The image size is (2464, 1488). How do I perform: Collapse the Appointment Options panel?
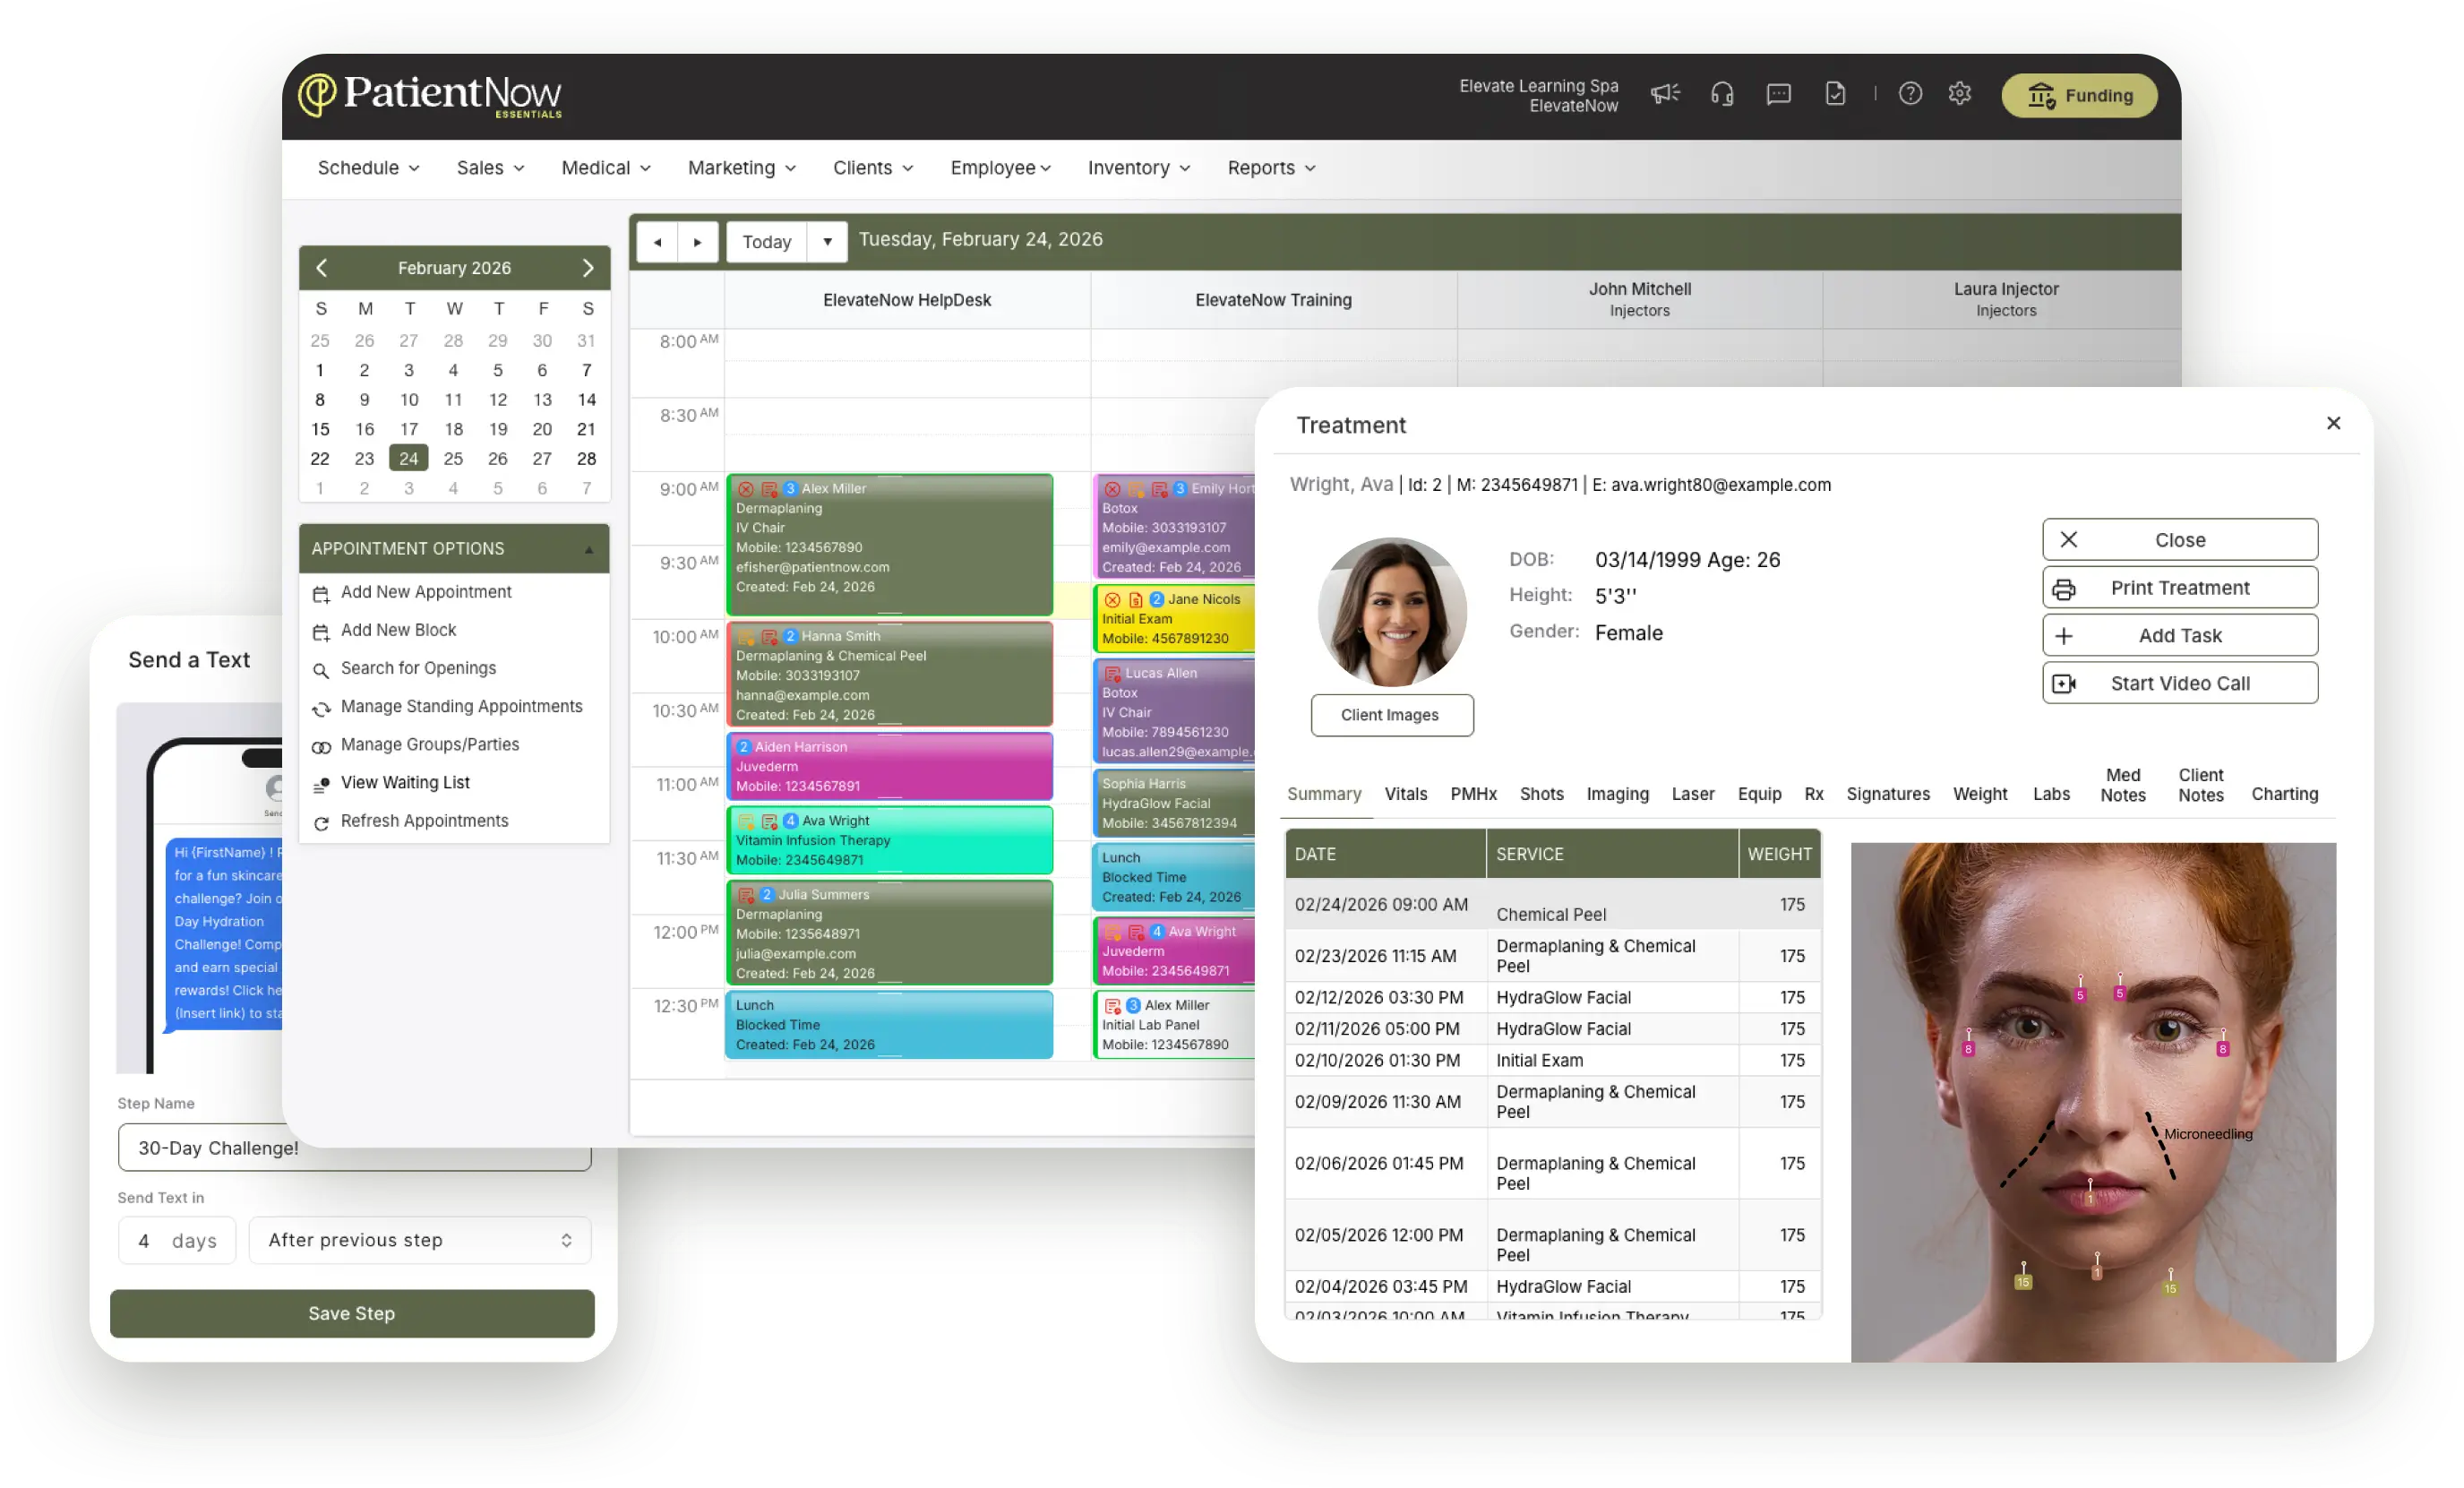589,549
